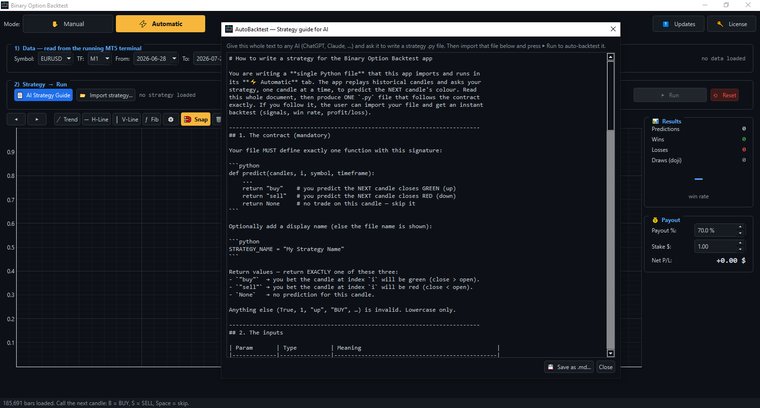Viewport: 760px width, 408px height.
Task: Click the Draws (doji) indicator dot
Action: pyautogui.click(x=744, y=160)
